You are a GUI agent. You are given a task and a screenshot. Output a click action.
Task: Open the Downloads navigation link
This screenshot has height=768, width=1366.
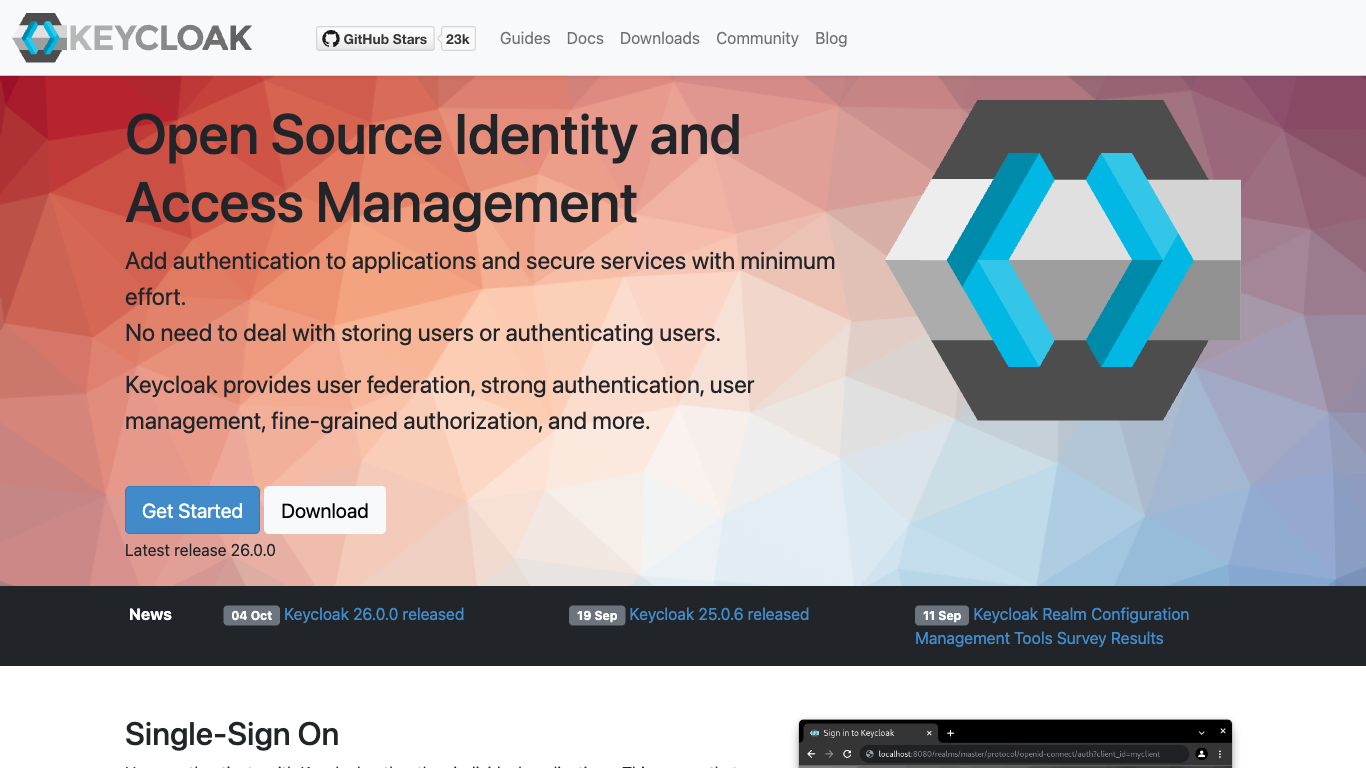660,38
